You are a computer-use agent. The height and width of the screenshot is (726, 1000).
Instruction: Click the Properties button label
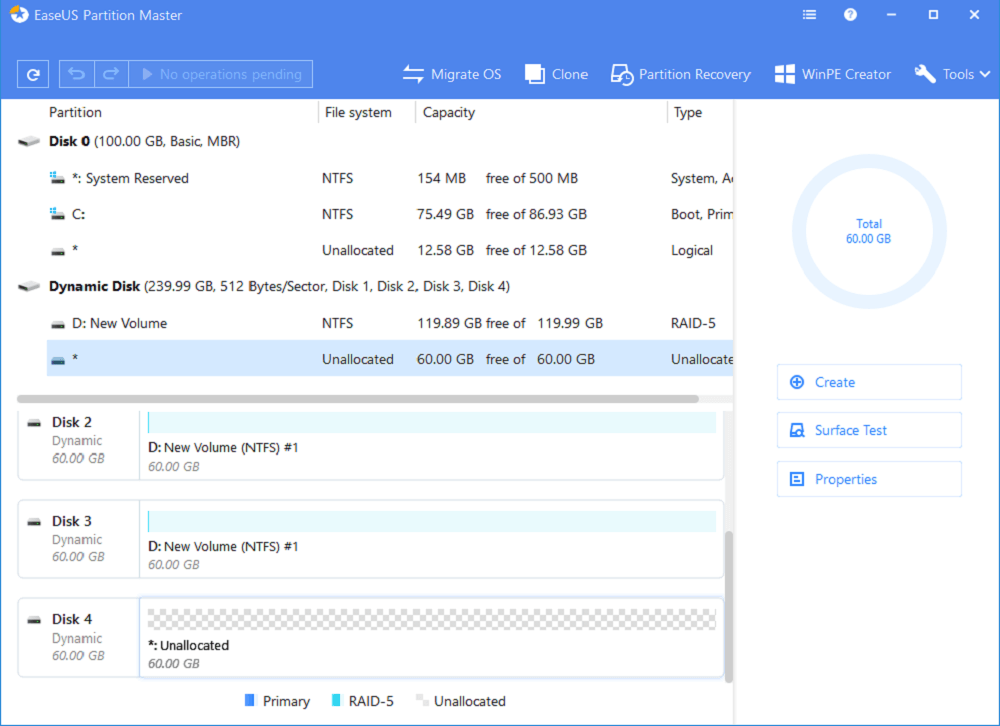[846, 479]
